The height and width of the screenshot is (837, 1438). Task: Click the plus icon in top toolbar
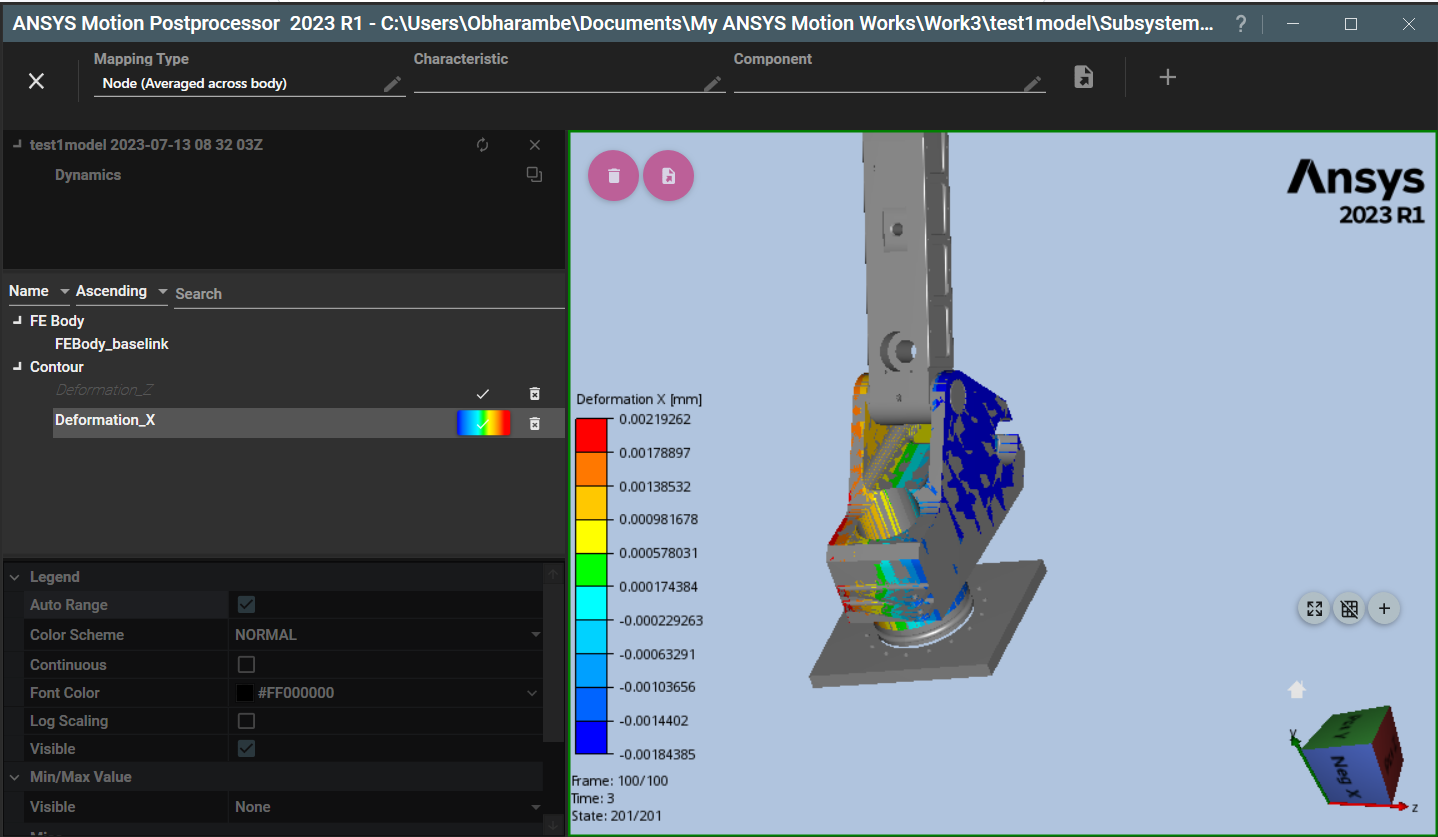point(1167,77)
